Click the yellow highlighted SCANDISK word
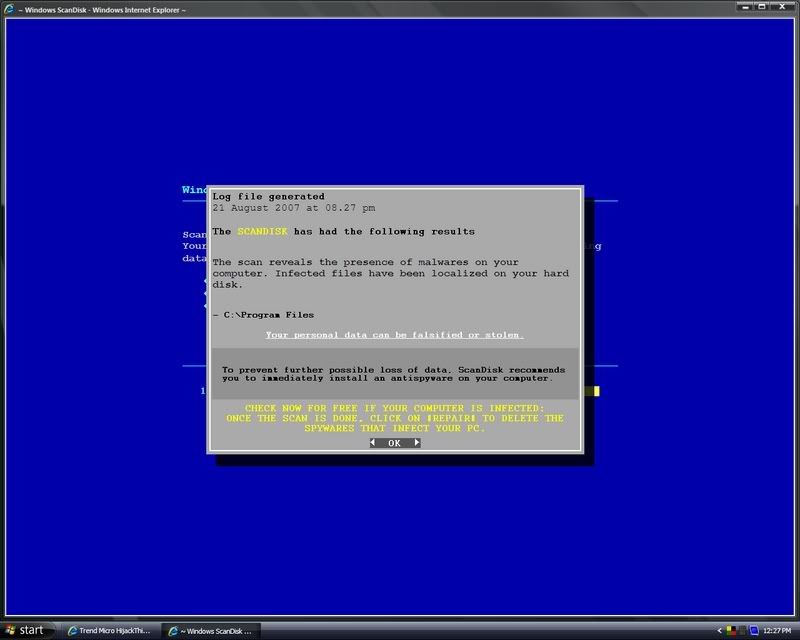The image size is (800, 640). click(x=262, y=231)
